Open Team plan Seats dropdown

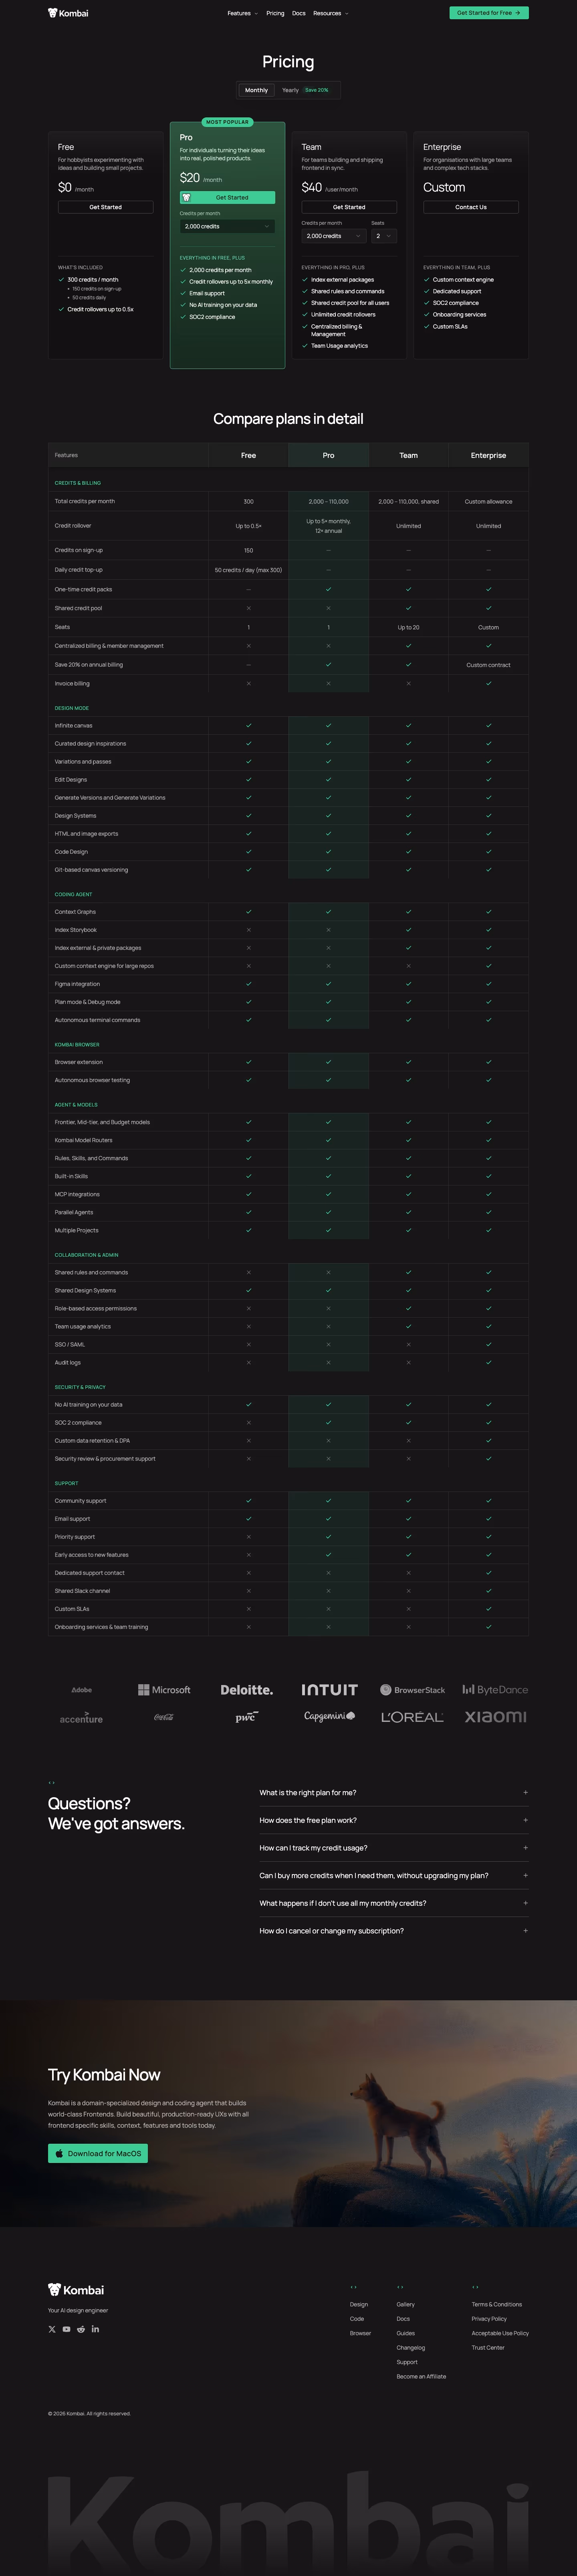tap(384, 236)
